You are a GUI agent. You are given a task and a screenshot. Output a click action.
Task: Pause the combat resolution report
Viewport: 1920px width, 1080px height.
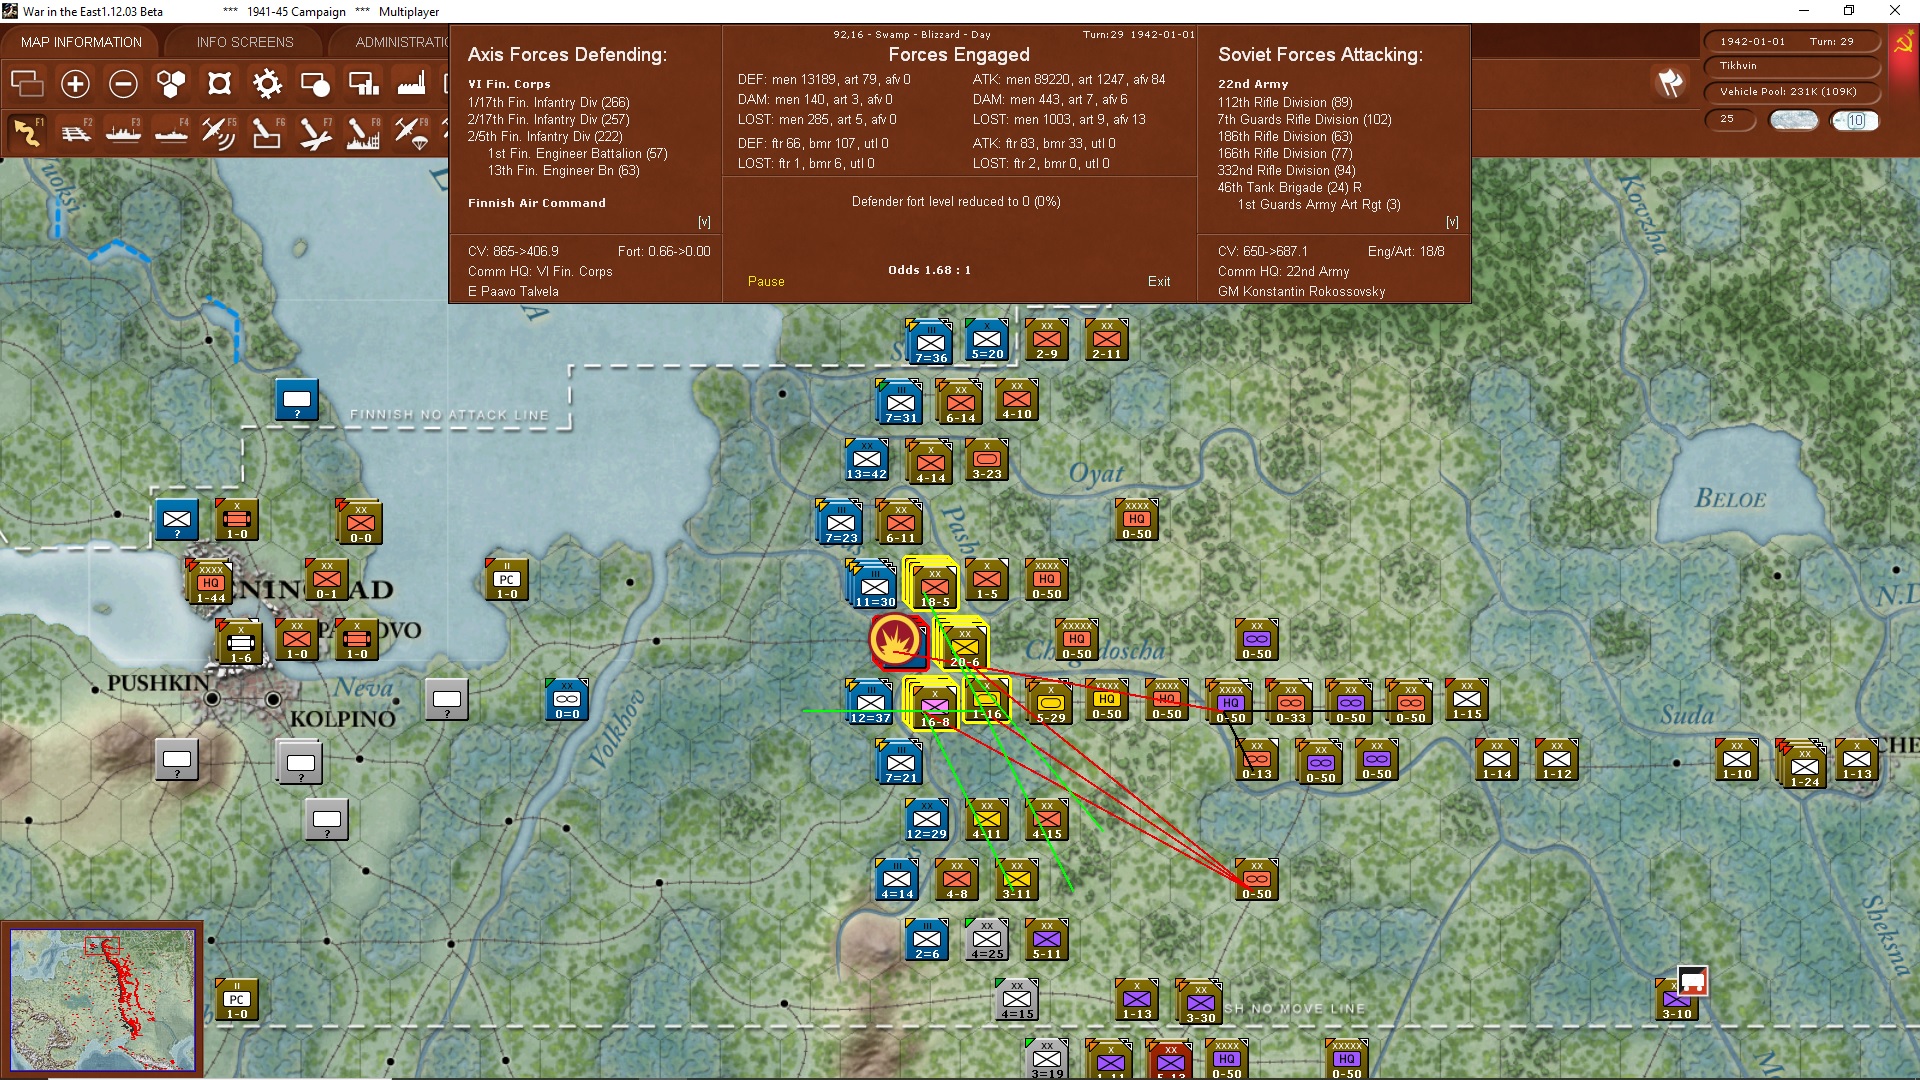tap(766, 282)
